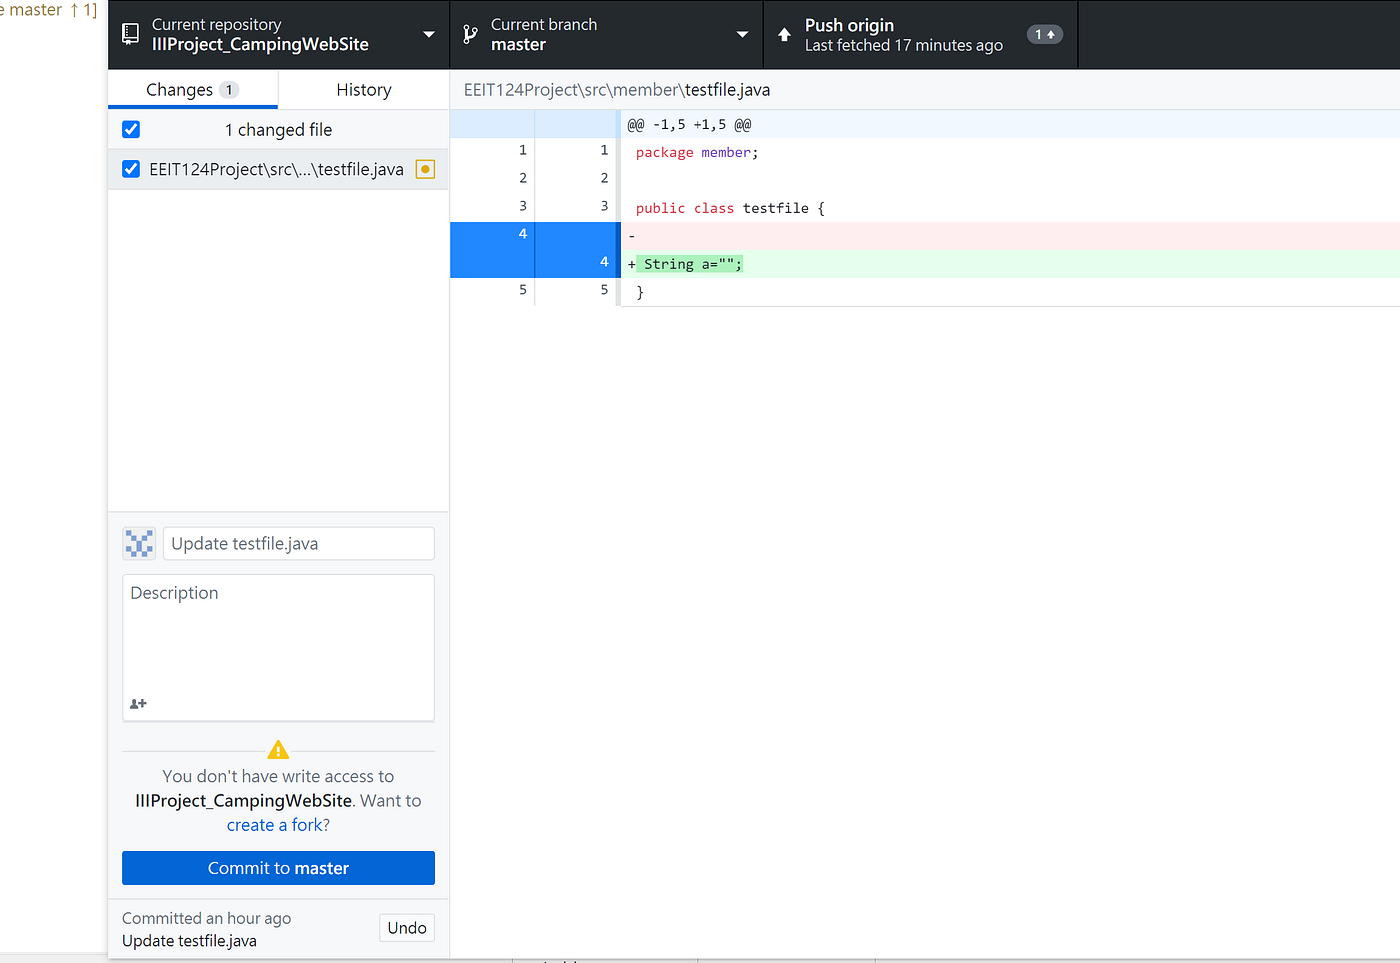
Task: Click the Committed an hour ago text
Action: pyautogui.click(x=206, y=918)
